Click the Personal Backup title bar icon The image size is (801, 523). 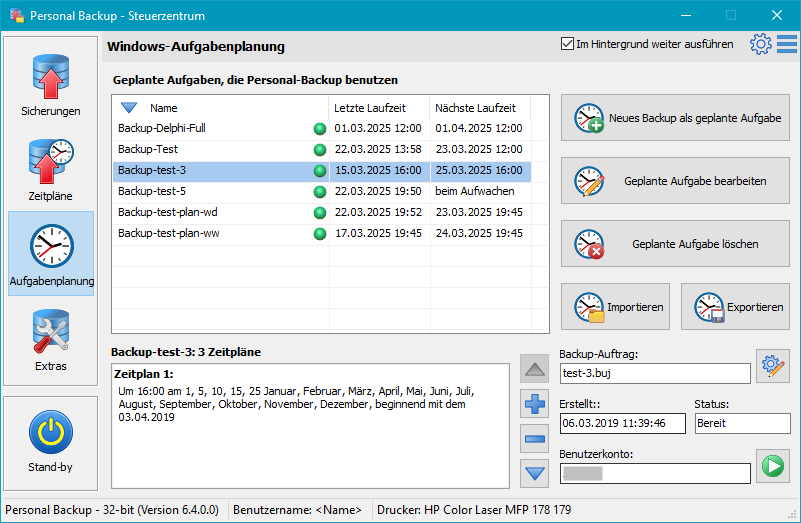[x=17, y=15]
